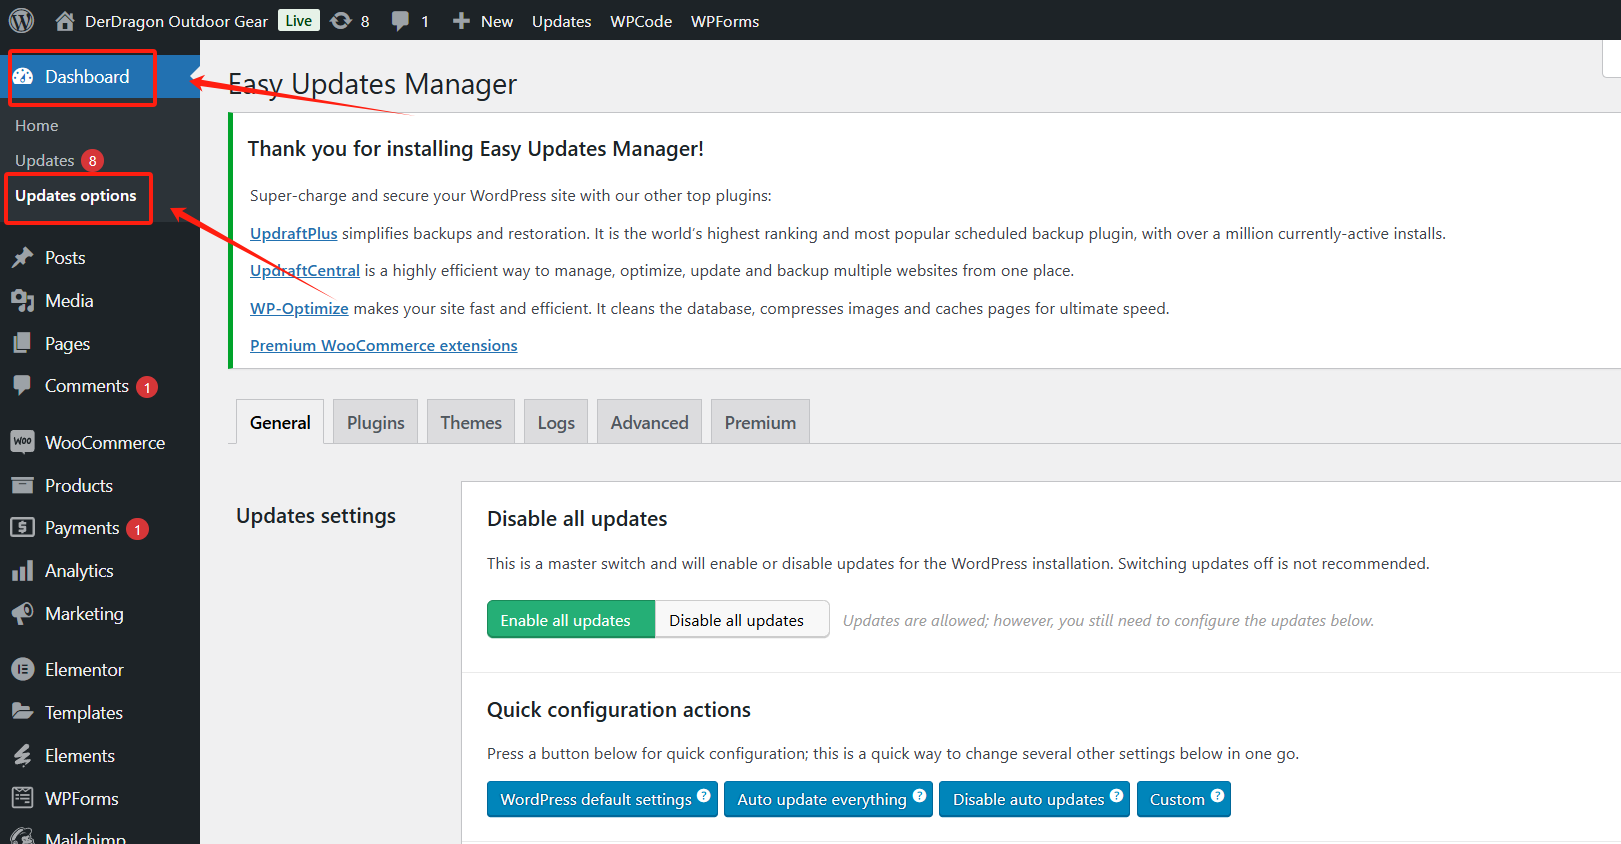Click the Marketing megaphone icon
The width and height of the screenshot is (1621, 844).
pos(23,613)
